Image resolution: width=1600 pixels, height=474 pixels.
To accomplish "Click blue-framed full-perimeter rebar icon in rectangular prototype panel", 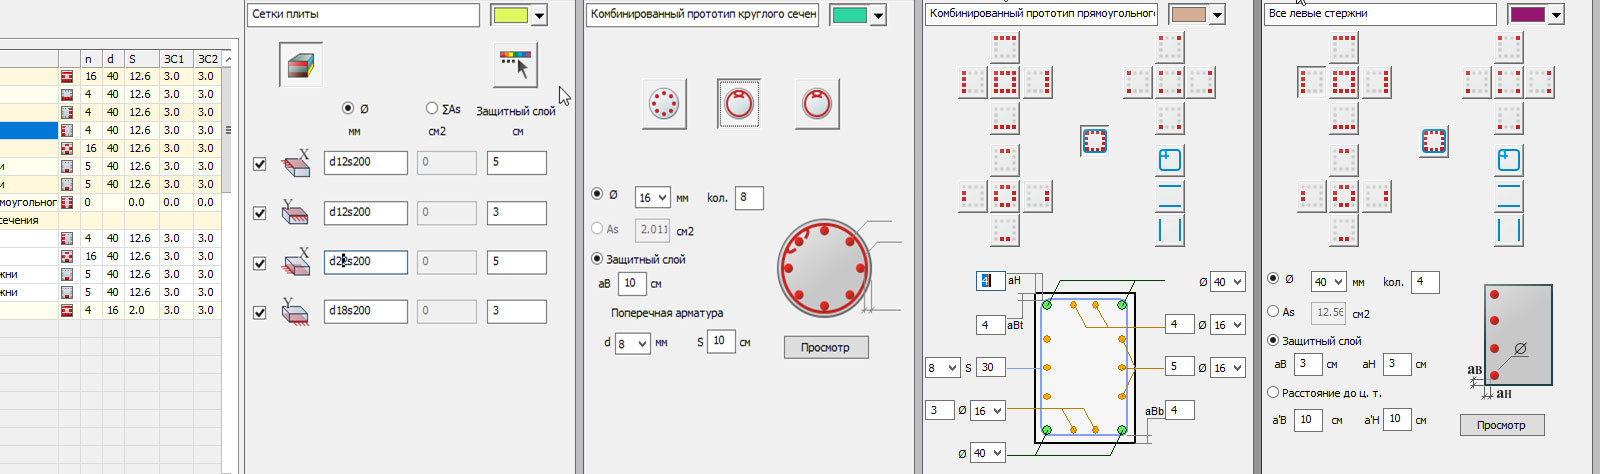I will click(1094, 141).
